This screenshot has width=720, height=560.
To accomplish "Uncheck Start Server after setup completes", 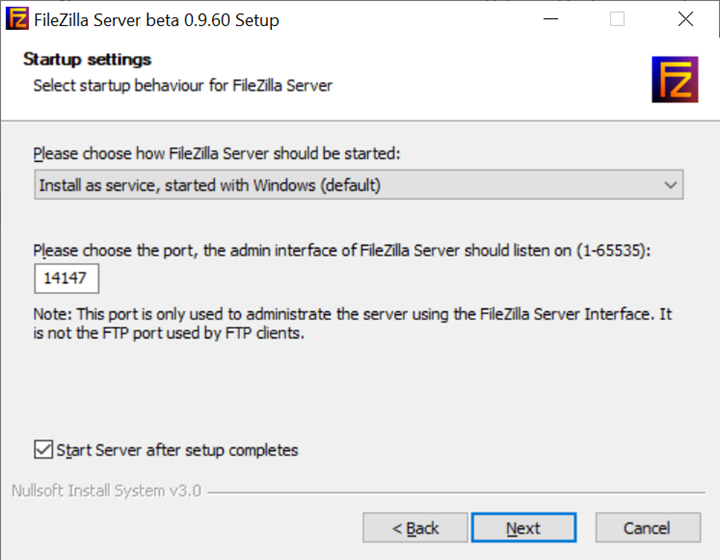I will [43, 449].
